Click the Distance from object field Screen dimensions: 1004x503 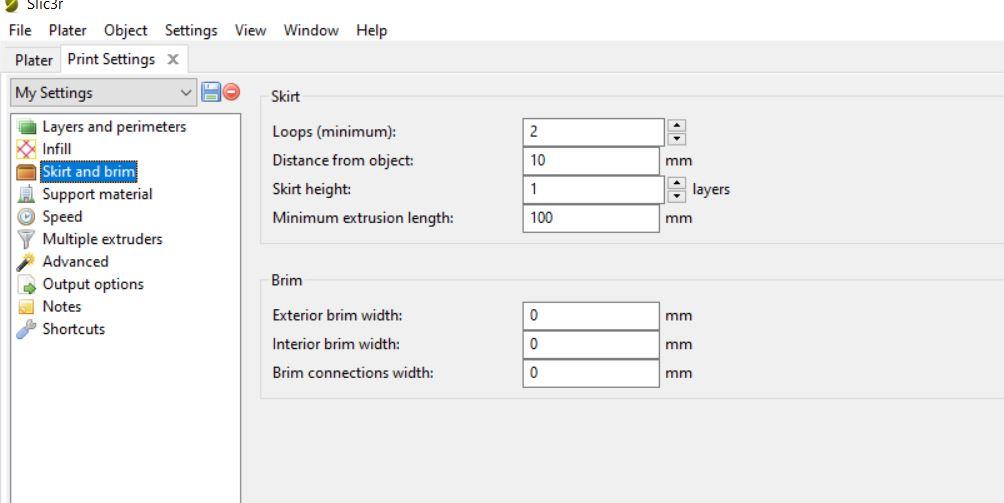tap(590, 160)
